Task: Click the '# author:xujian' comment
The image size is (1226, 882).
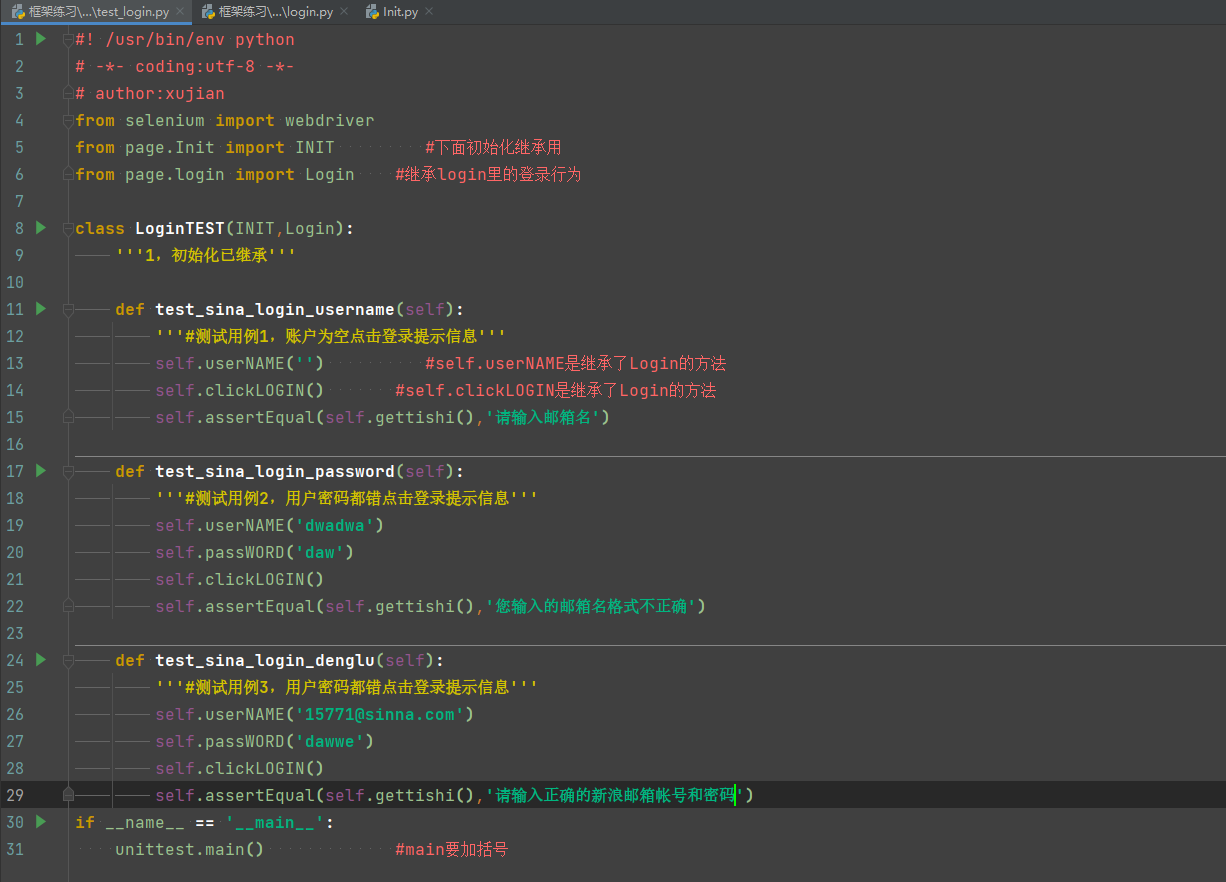Action: click(150, 94)
